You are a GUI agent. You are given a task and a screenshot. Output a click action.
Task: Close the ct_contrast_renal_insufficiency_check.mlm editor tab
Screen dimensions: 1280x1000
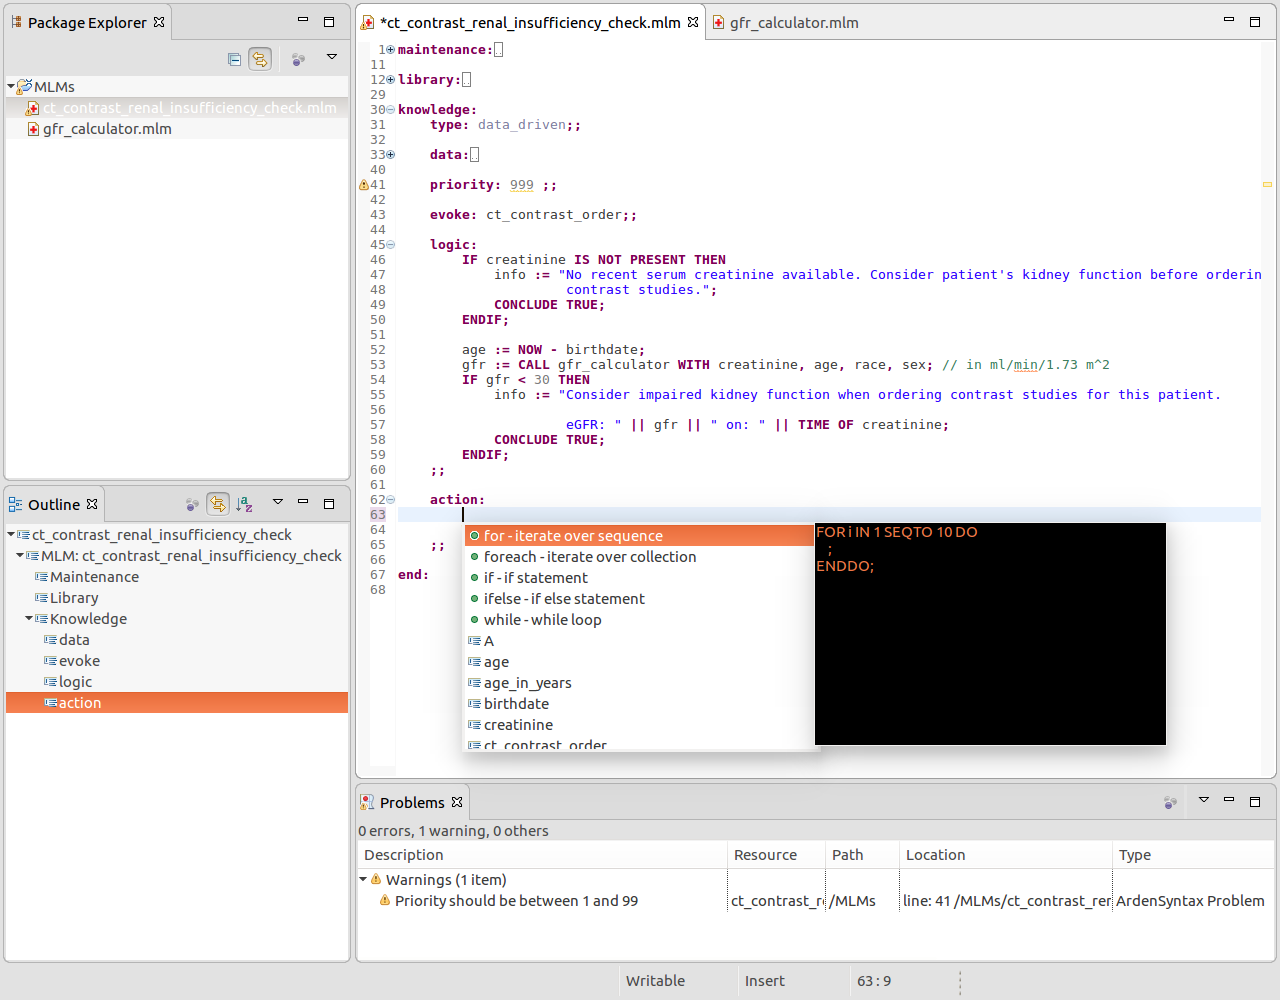tap(693, 22)
